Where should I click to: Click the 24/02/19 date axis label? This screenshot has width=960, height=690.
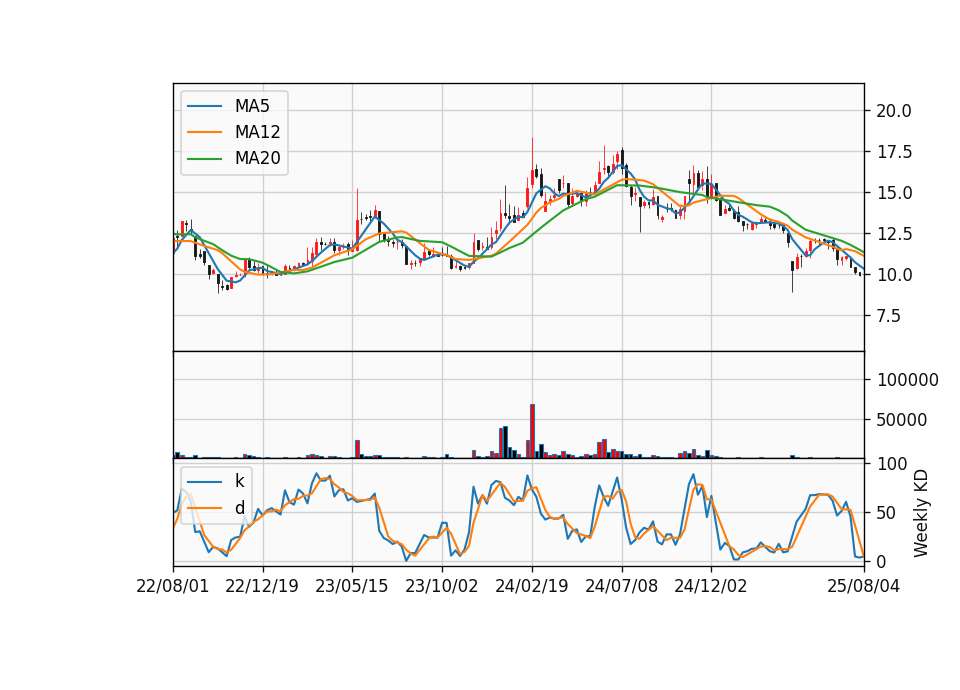click(x=531, y=586)
